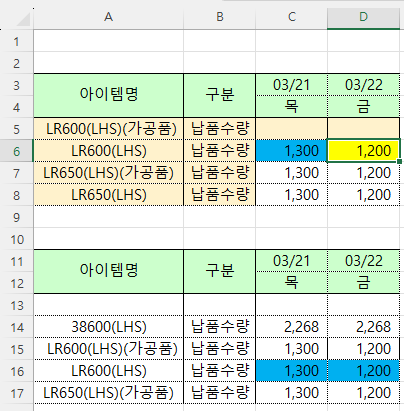Click 1,200 cell in row 15
404x411 pixels.
(x=364, y=349)
